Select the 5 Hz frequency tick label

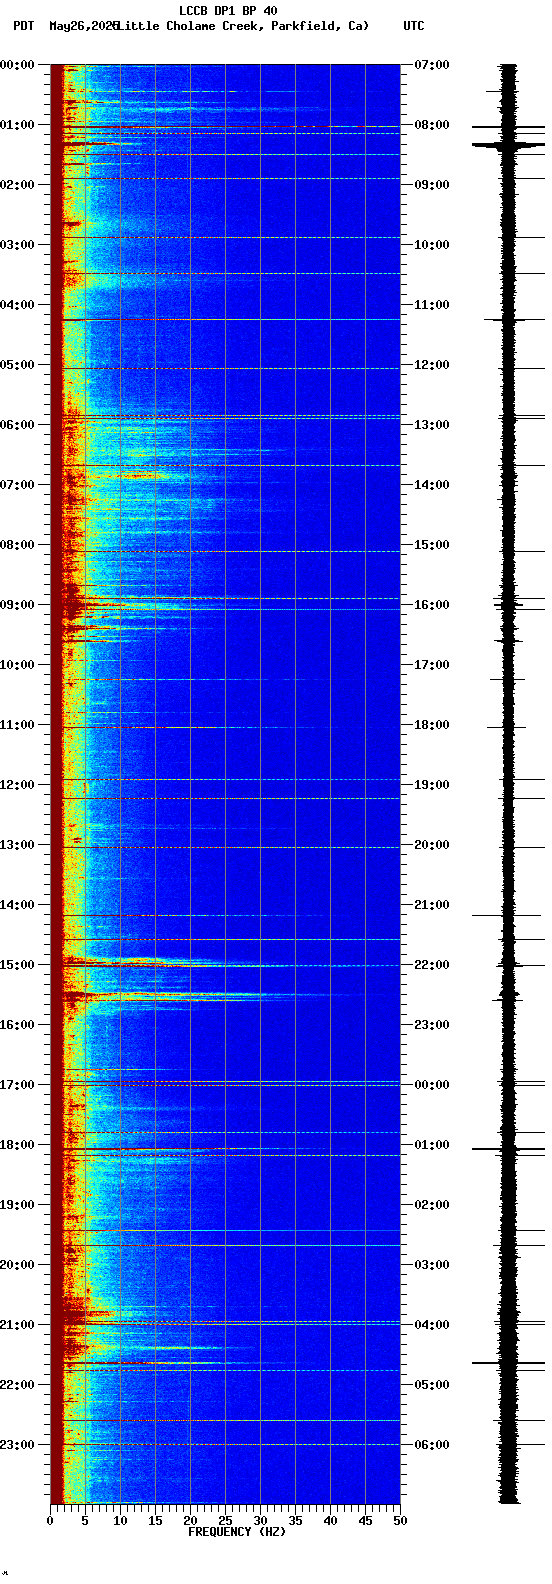pos(85,1521)
